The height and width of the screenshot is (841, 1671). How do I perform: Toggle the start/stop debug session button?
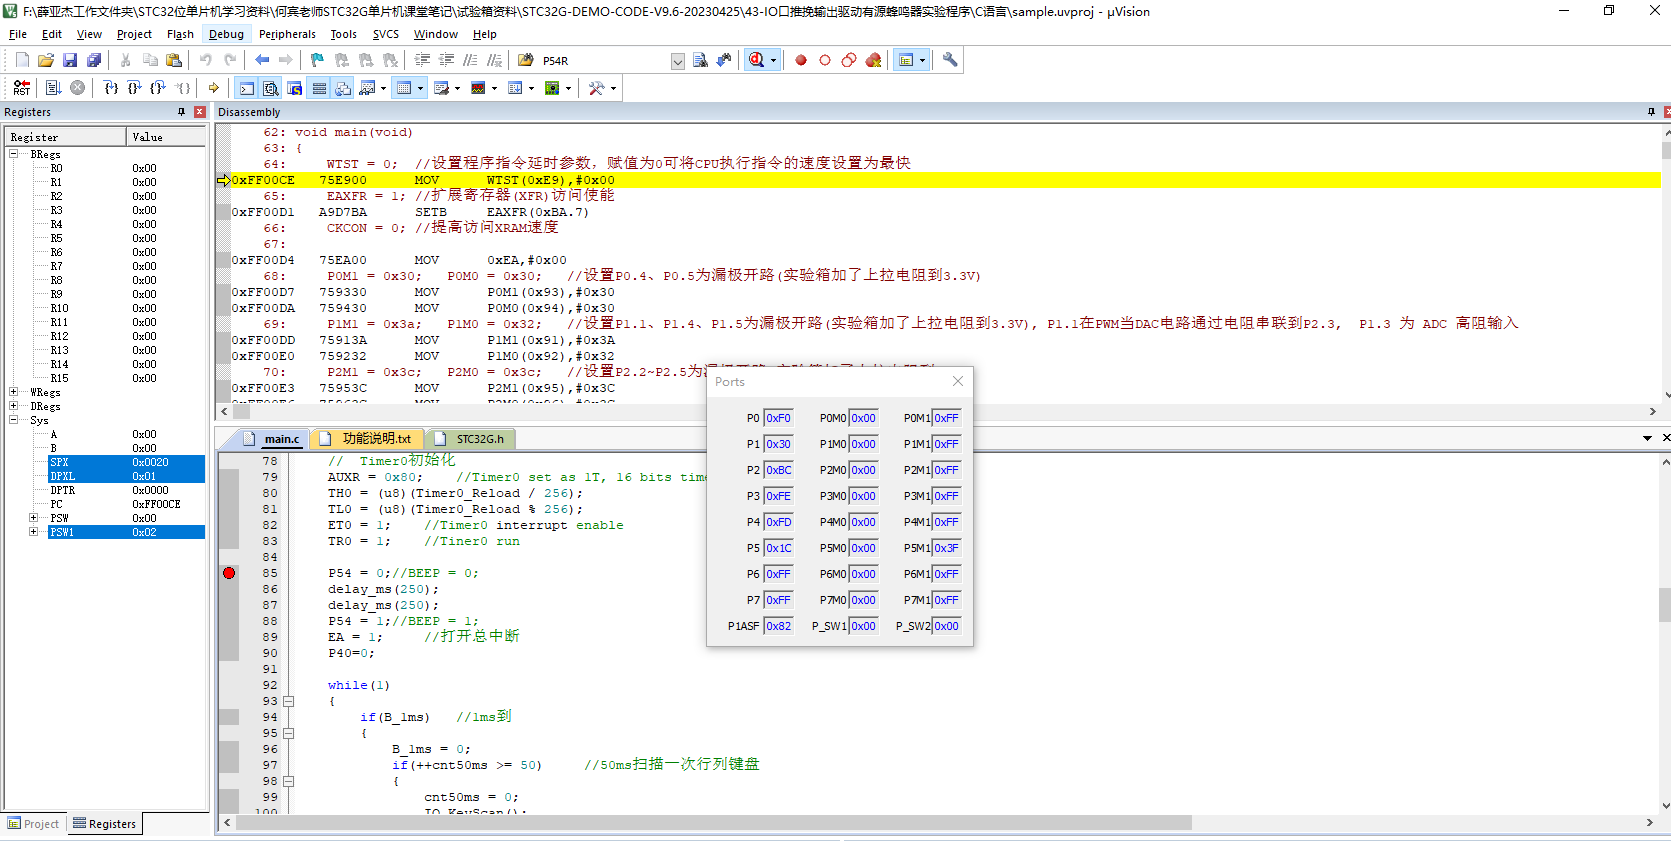tap(757, 60)
